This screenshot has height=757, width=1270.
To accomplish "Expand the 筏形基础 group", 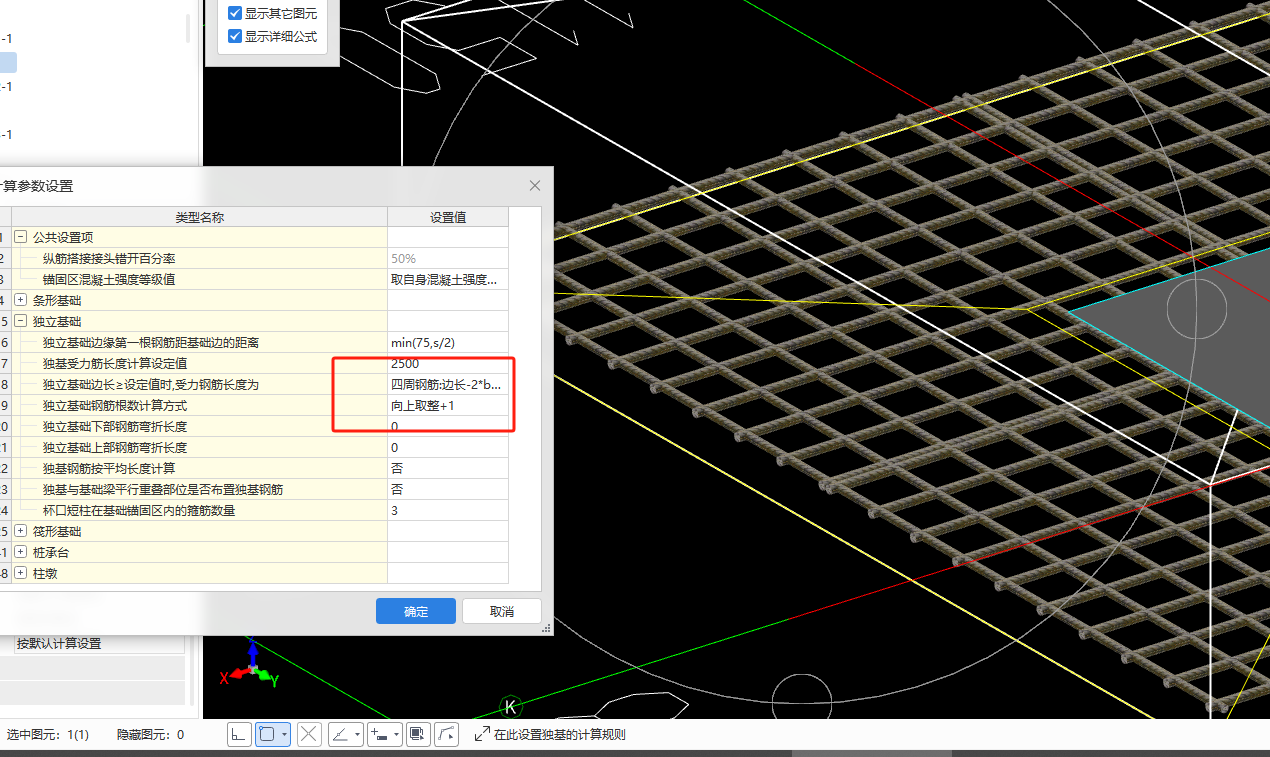I will (x=20, y=531).
